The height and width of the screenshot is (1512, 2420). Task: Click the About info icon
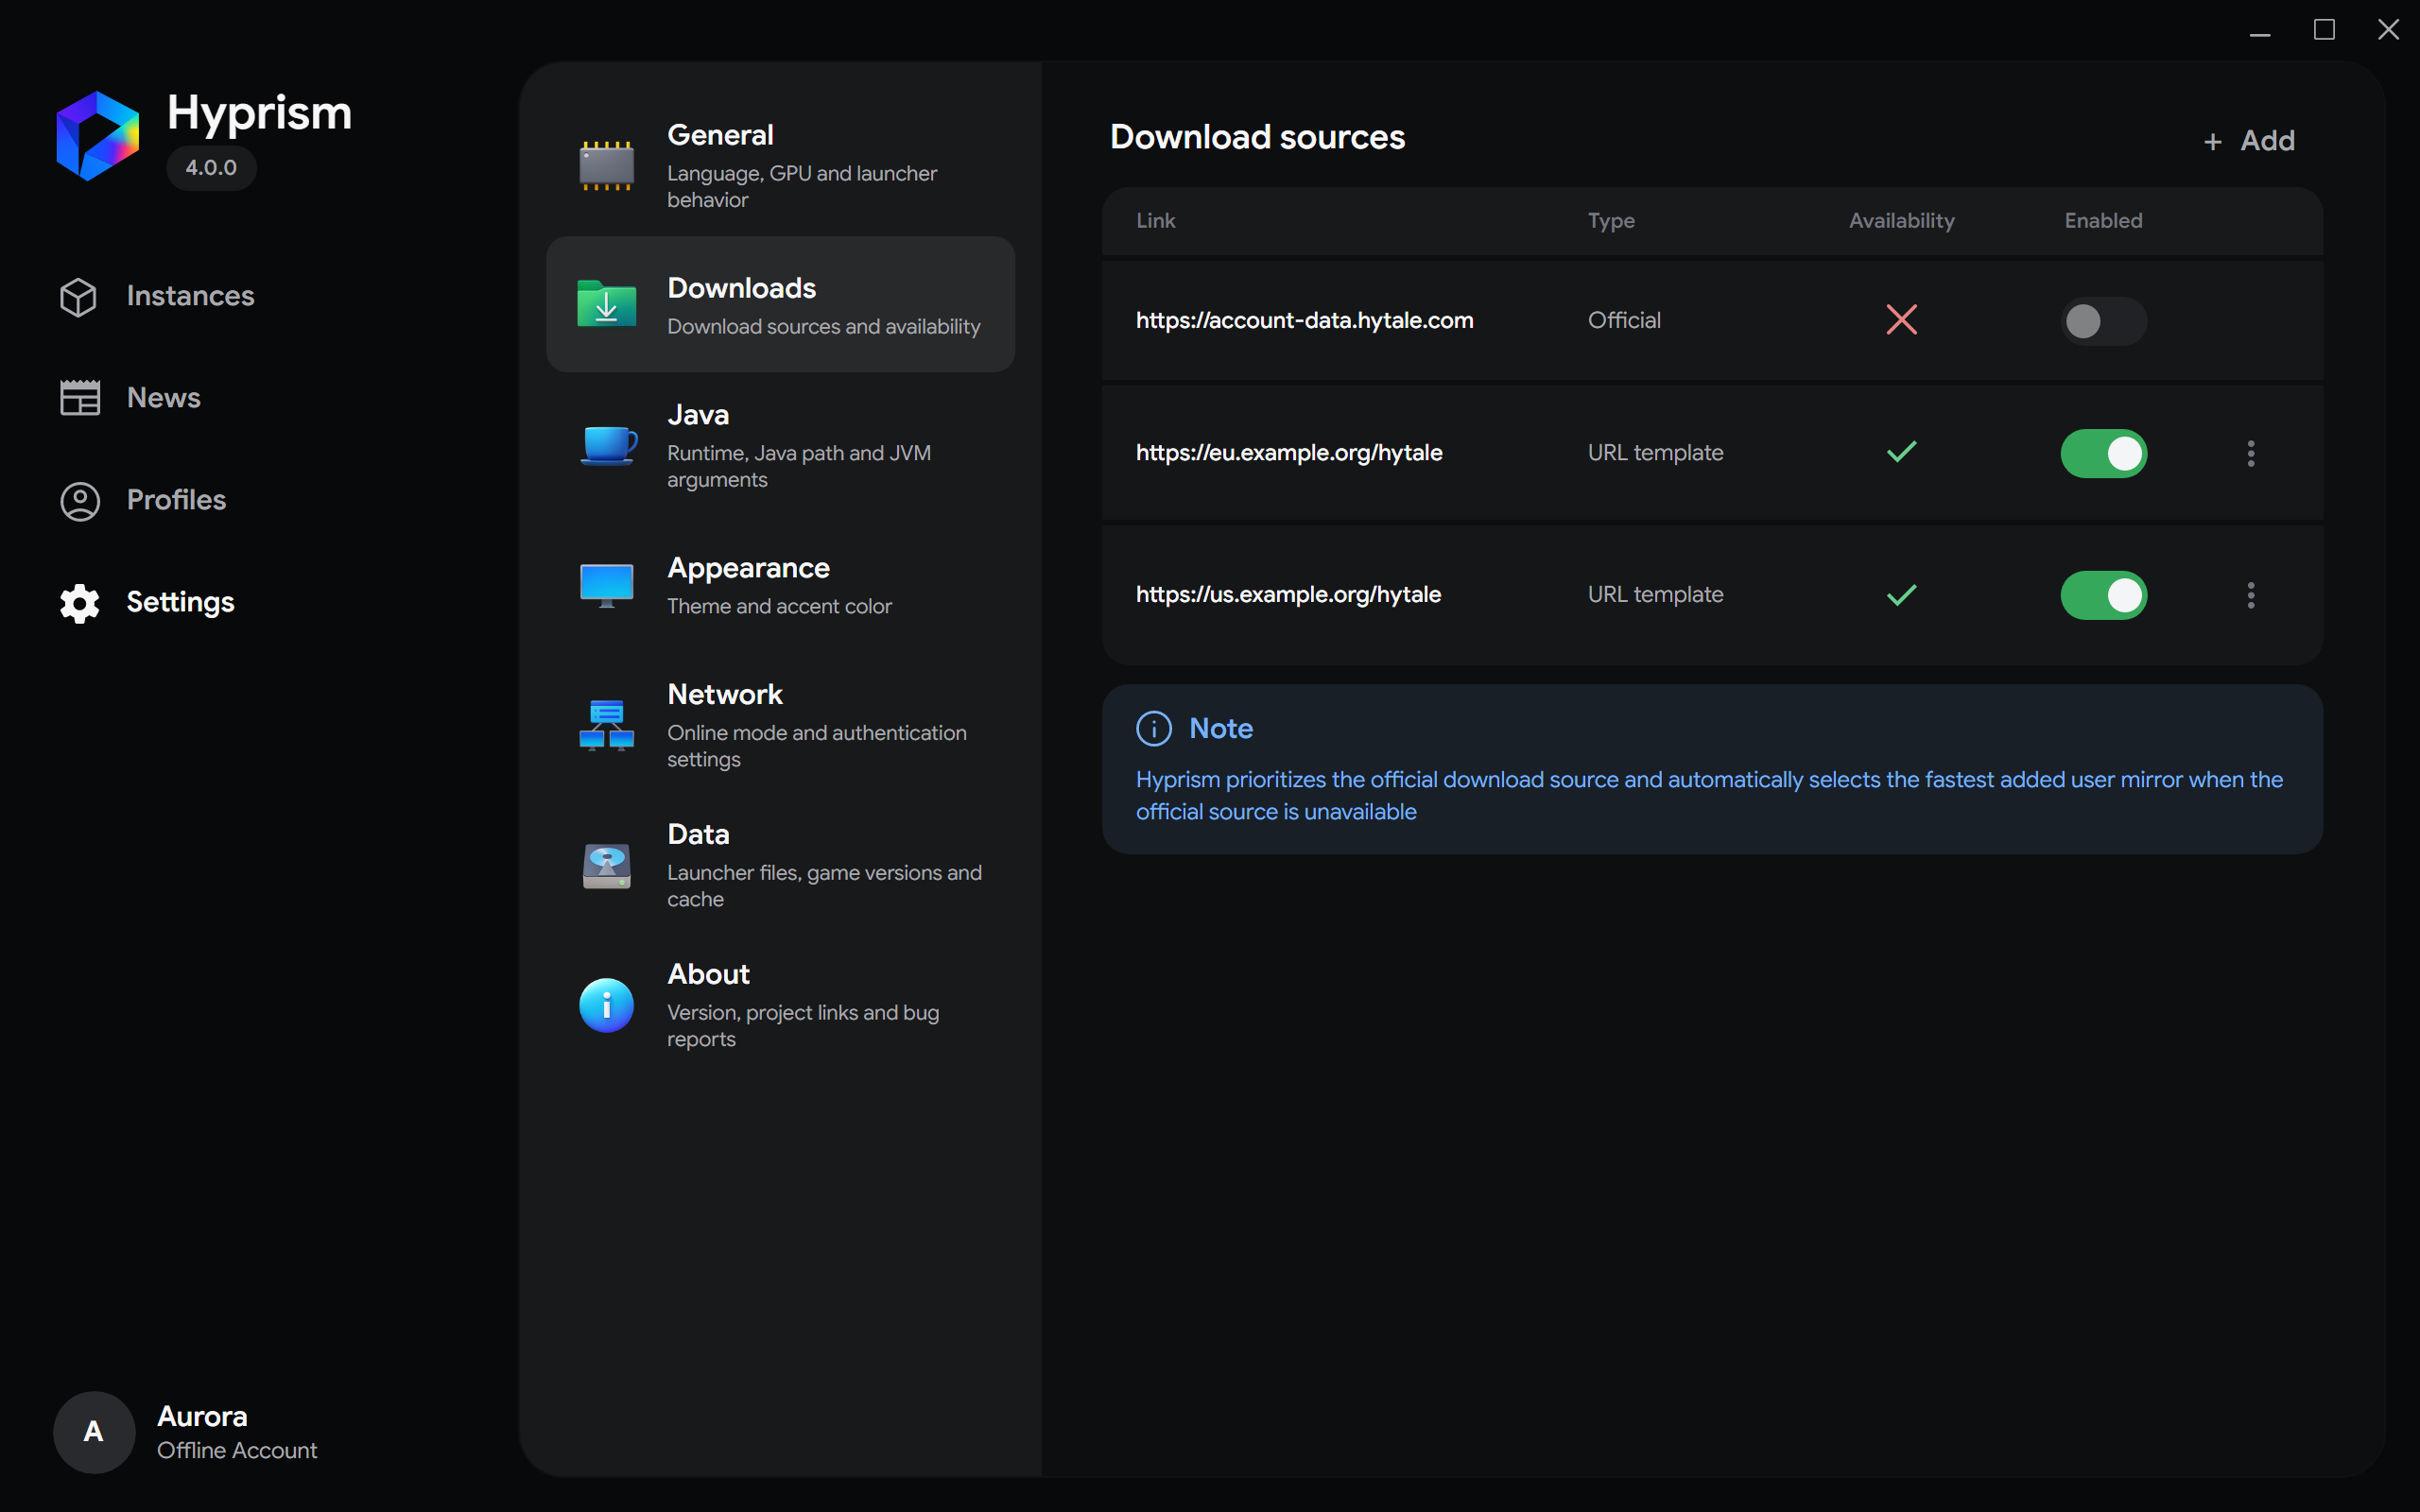pos(606,1005)
